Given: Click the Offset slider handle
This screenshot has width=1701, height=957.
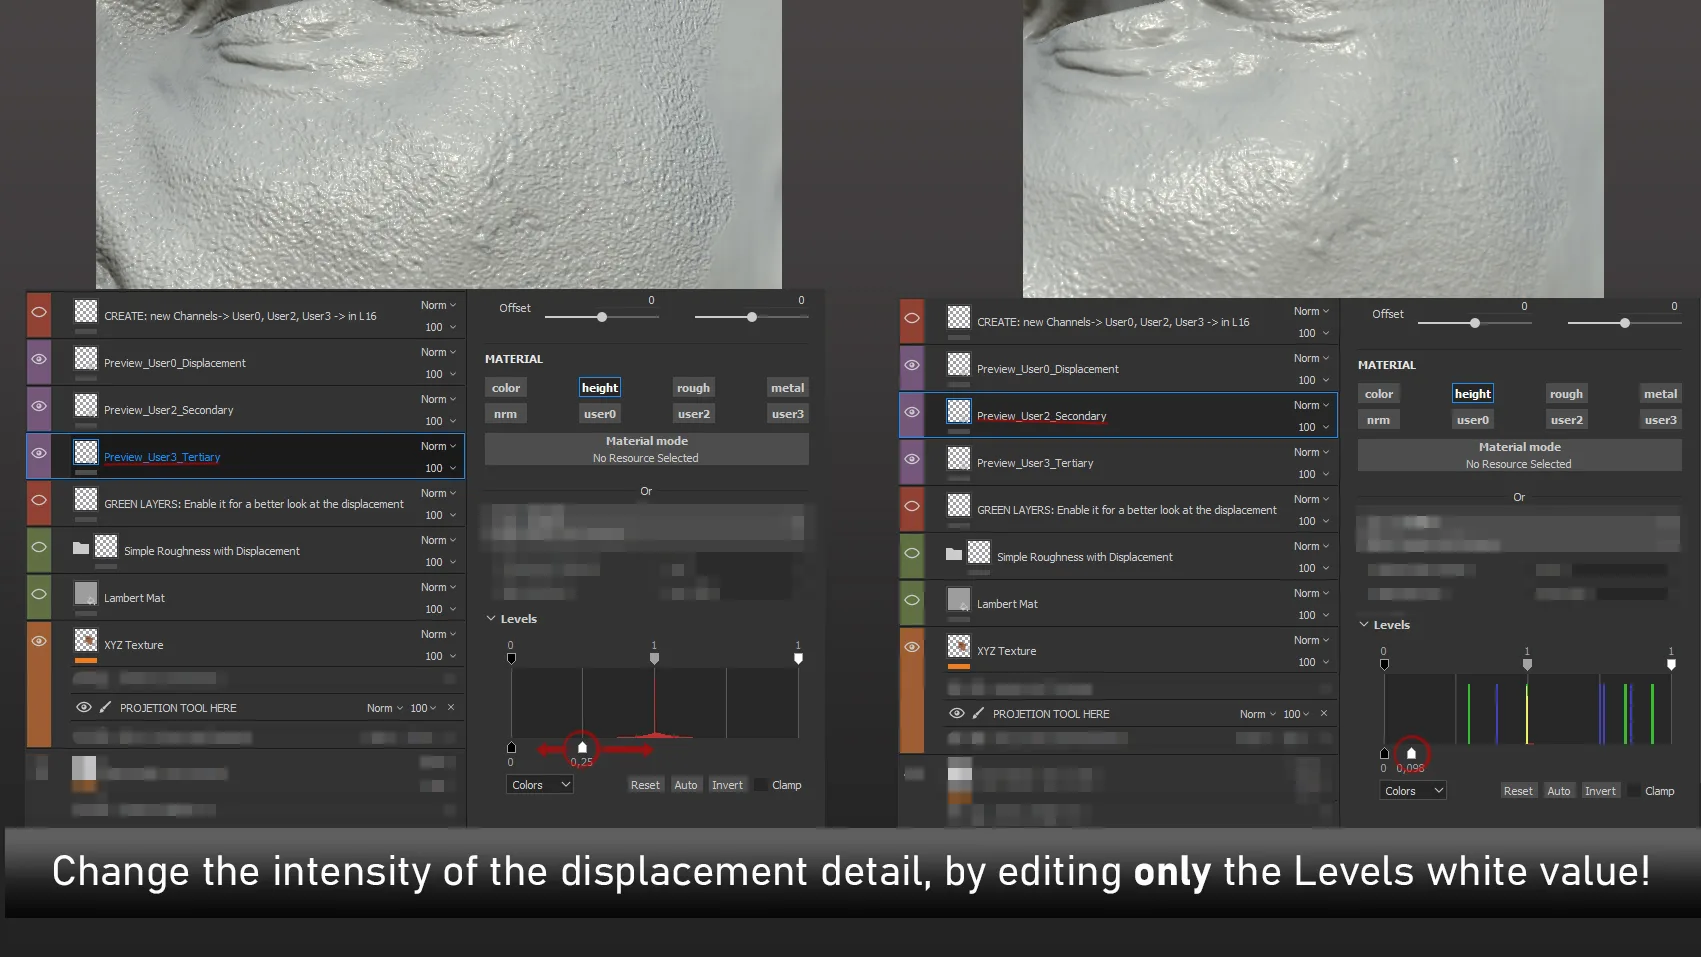Looking at the screenshot, I should pyautogui.click(x=601, y=316).
